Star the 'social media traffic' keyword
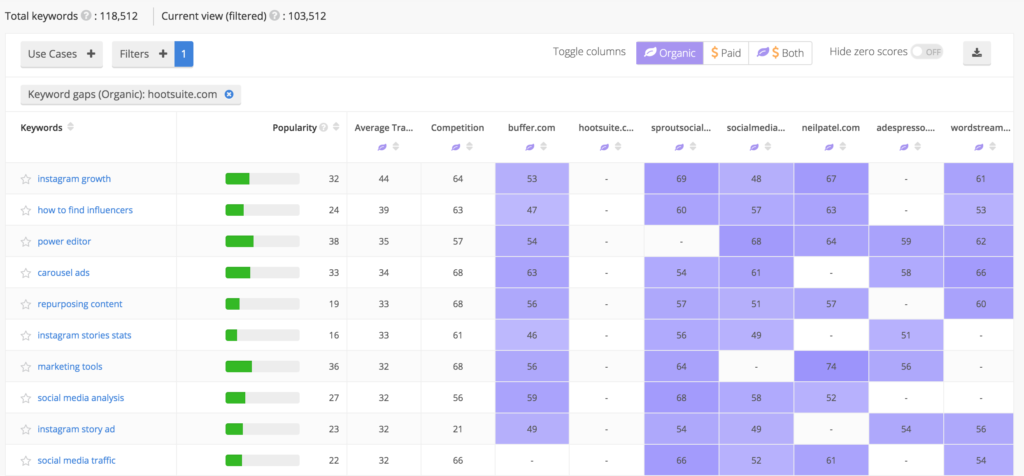This screenshot has height=476, width=1024. 25,461
